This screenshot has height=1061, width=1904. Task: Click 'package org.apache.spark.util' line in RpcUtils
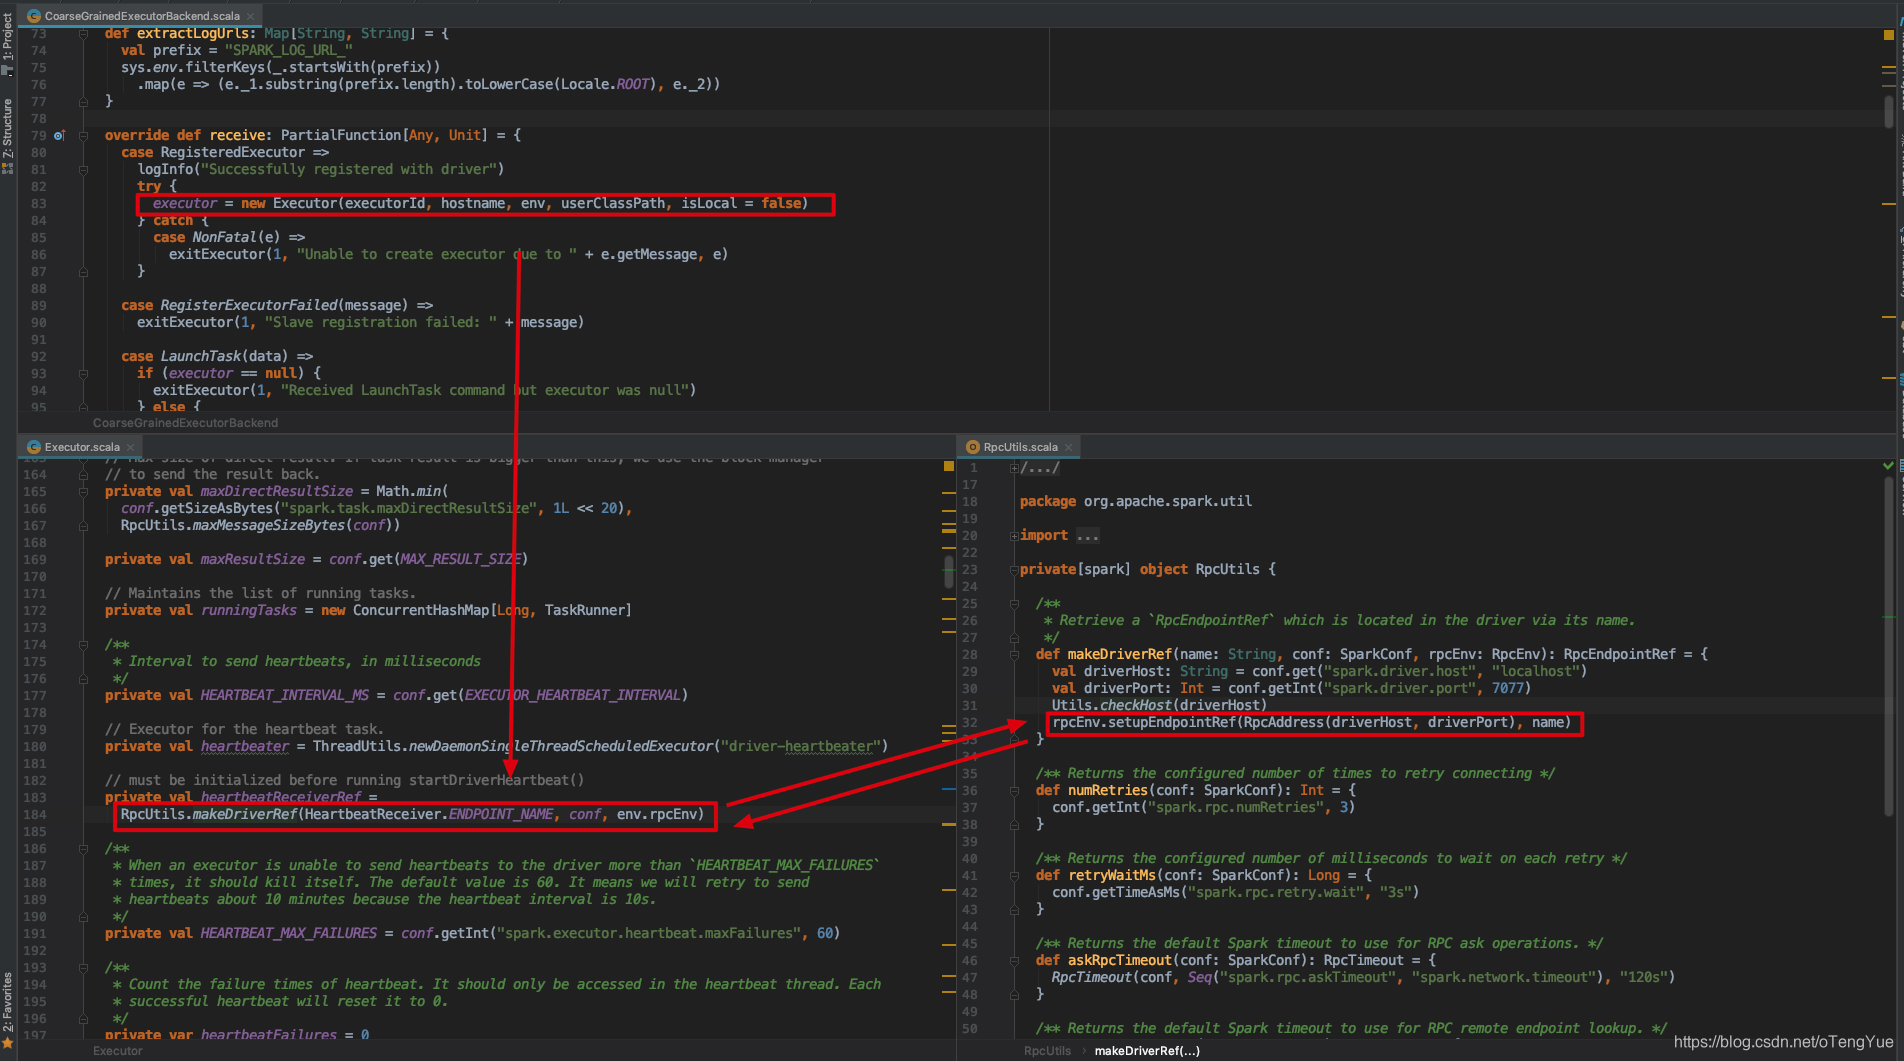pyautogui.click(x=1136, y=502)
